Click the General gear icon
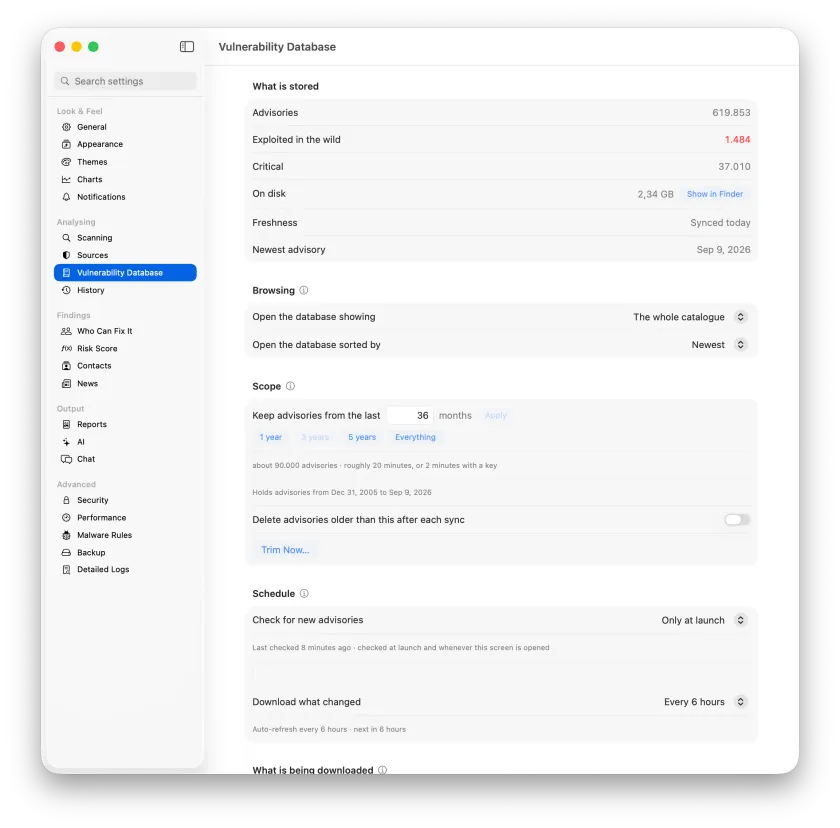840x828 pixels. [x=66, y=127]
